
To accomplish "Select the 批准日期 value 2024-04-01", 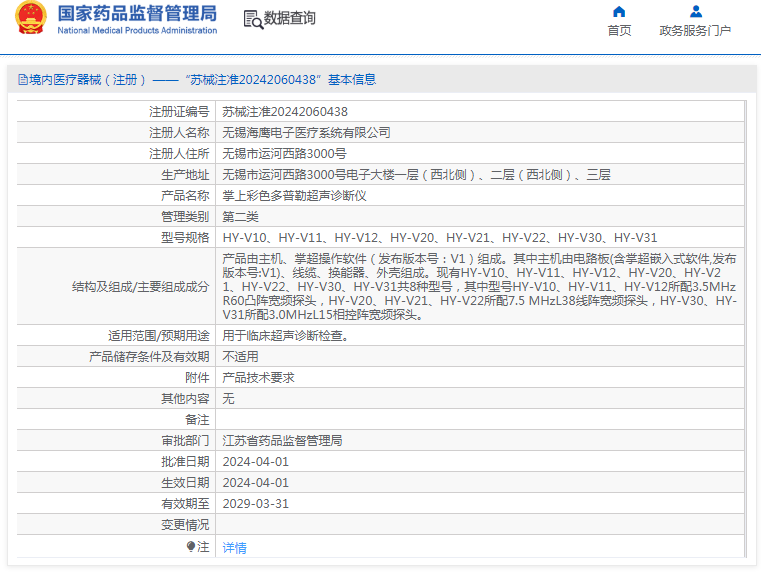I will coord(255,461).
